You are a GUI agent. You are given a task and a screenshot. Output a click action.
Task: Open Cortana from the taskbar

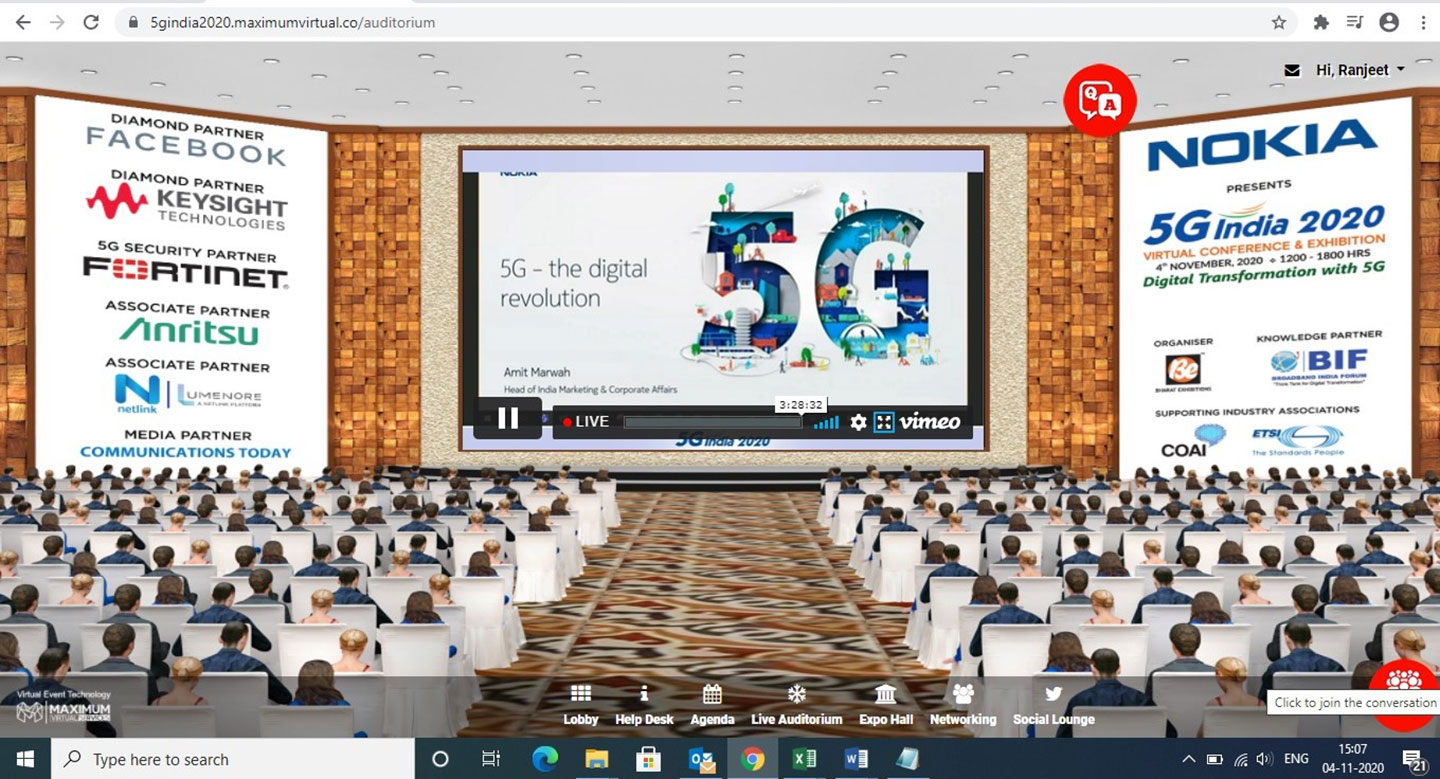coord(440,759)
